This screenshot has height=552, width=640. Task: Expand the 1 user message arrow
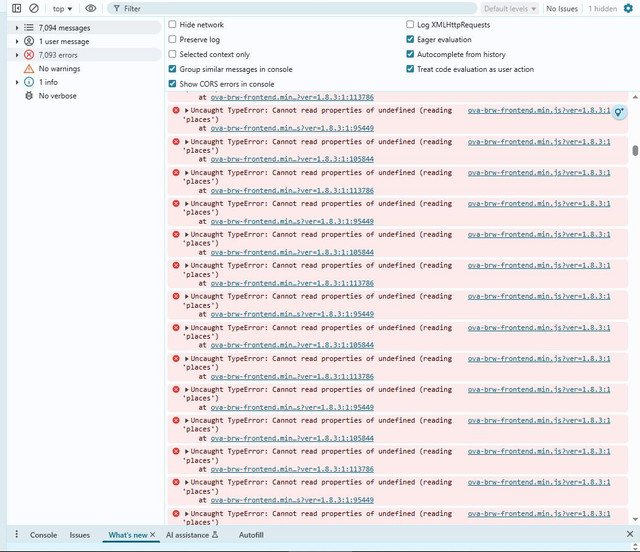point(17,41)
